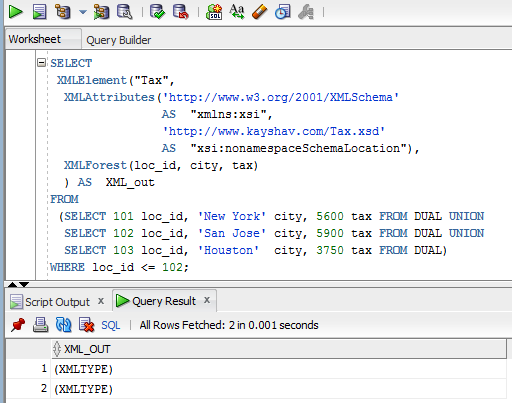
Task: Collapse the SELECT statement code fold
Action: (41, 62)
